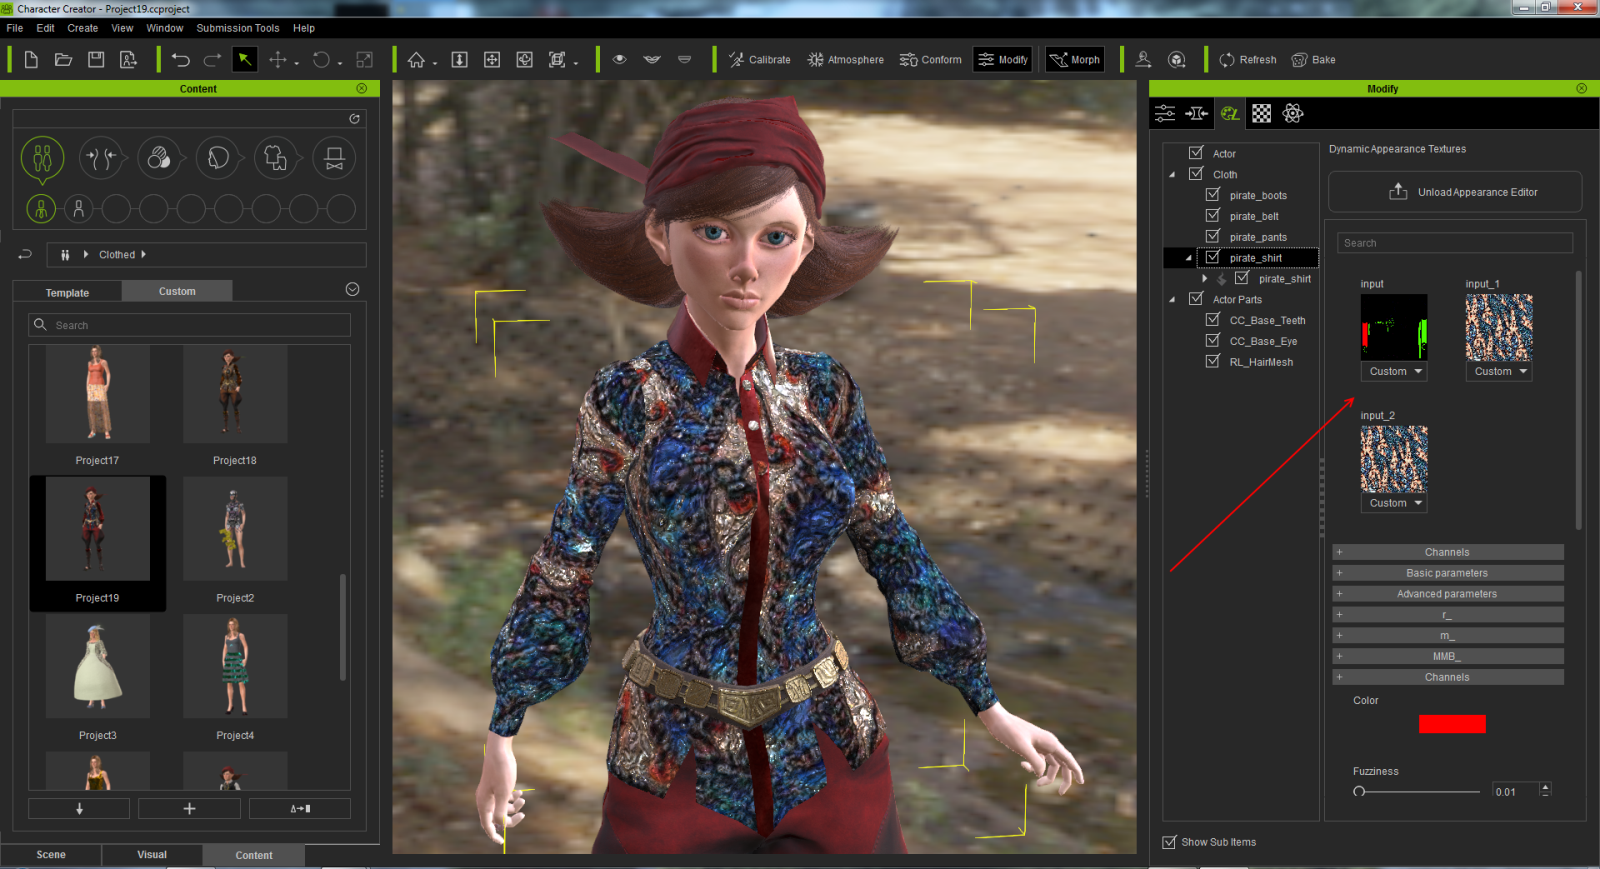The image size is (1600, 869).
Task: Toggle Show Sub Items checkbox
Action: coord(1169,842)
